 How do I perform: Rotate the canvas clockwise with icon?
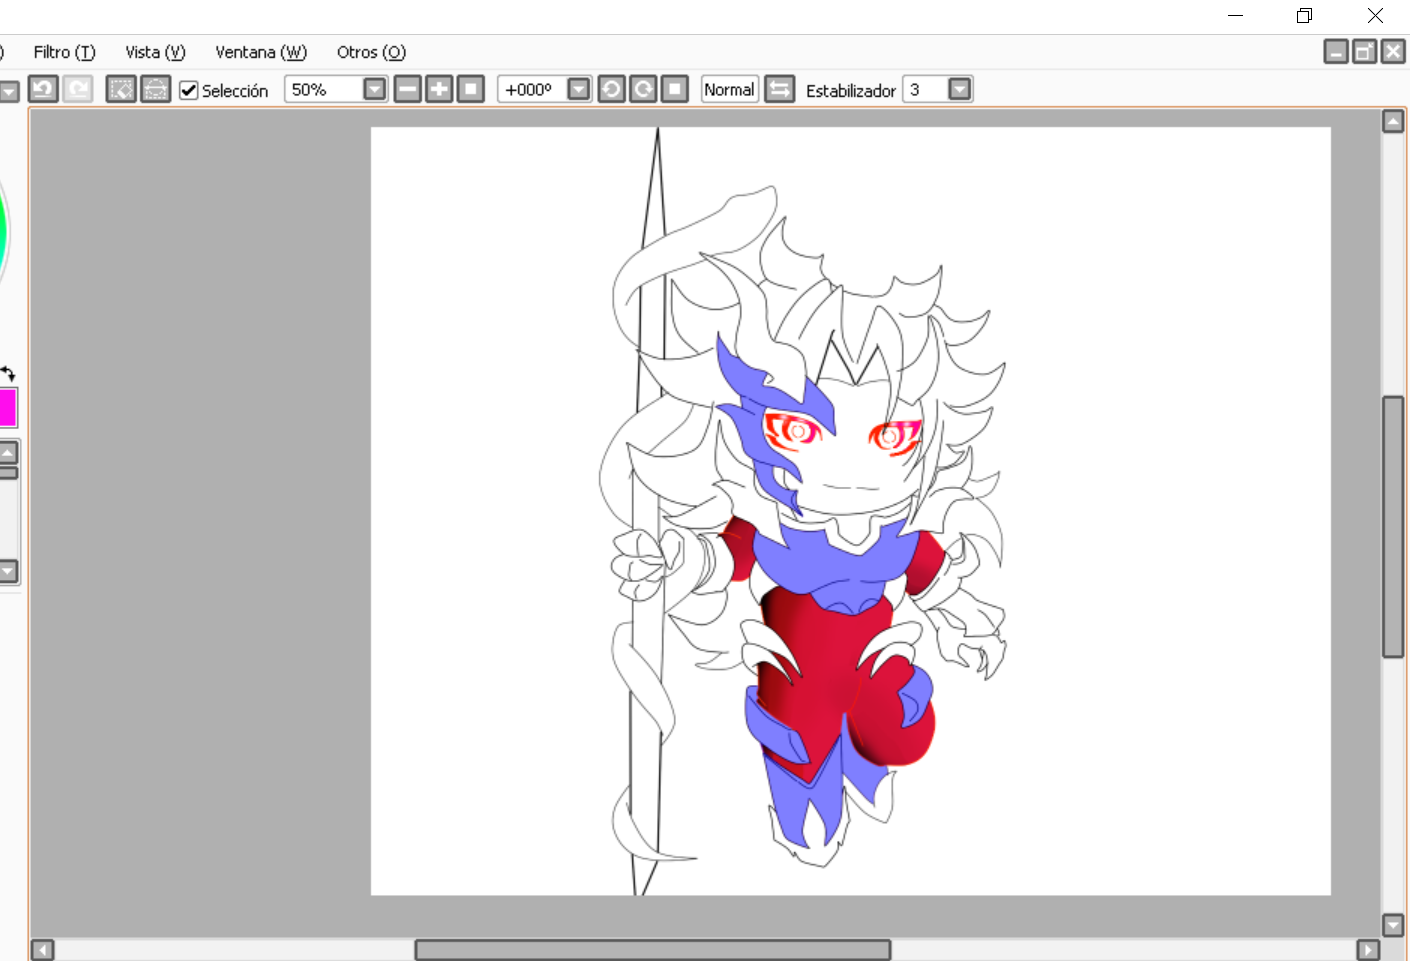pos(644,89)
